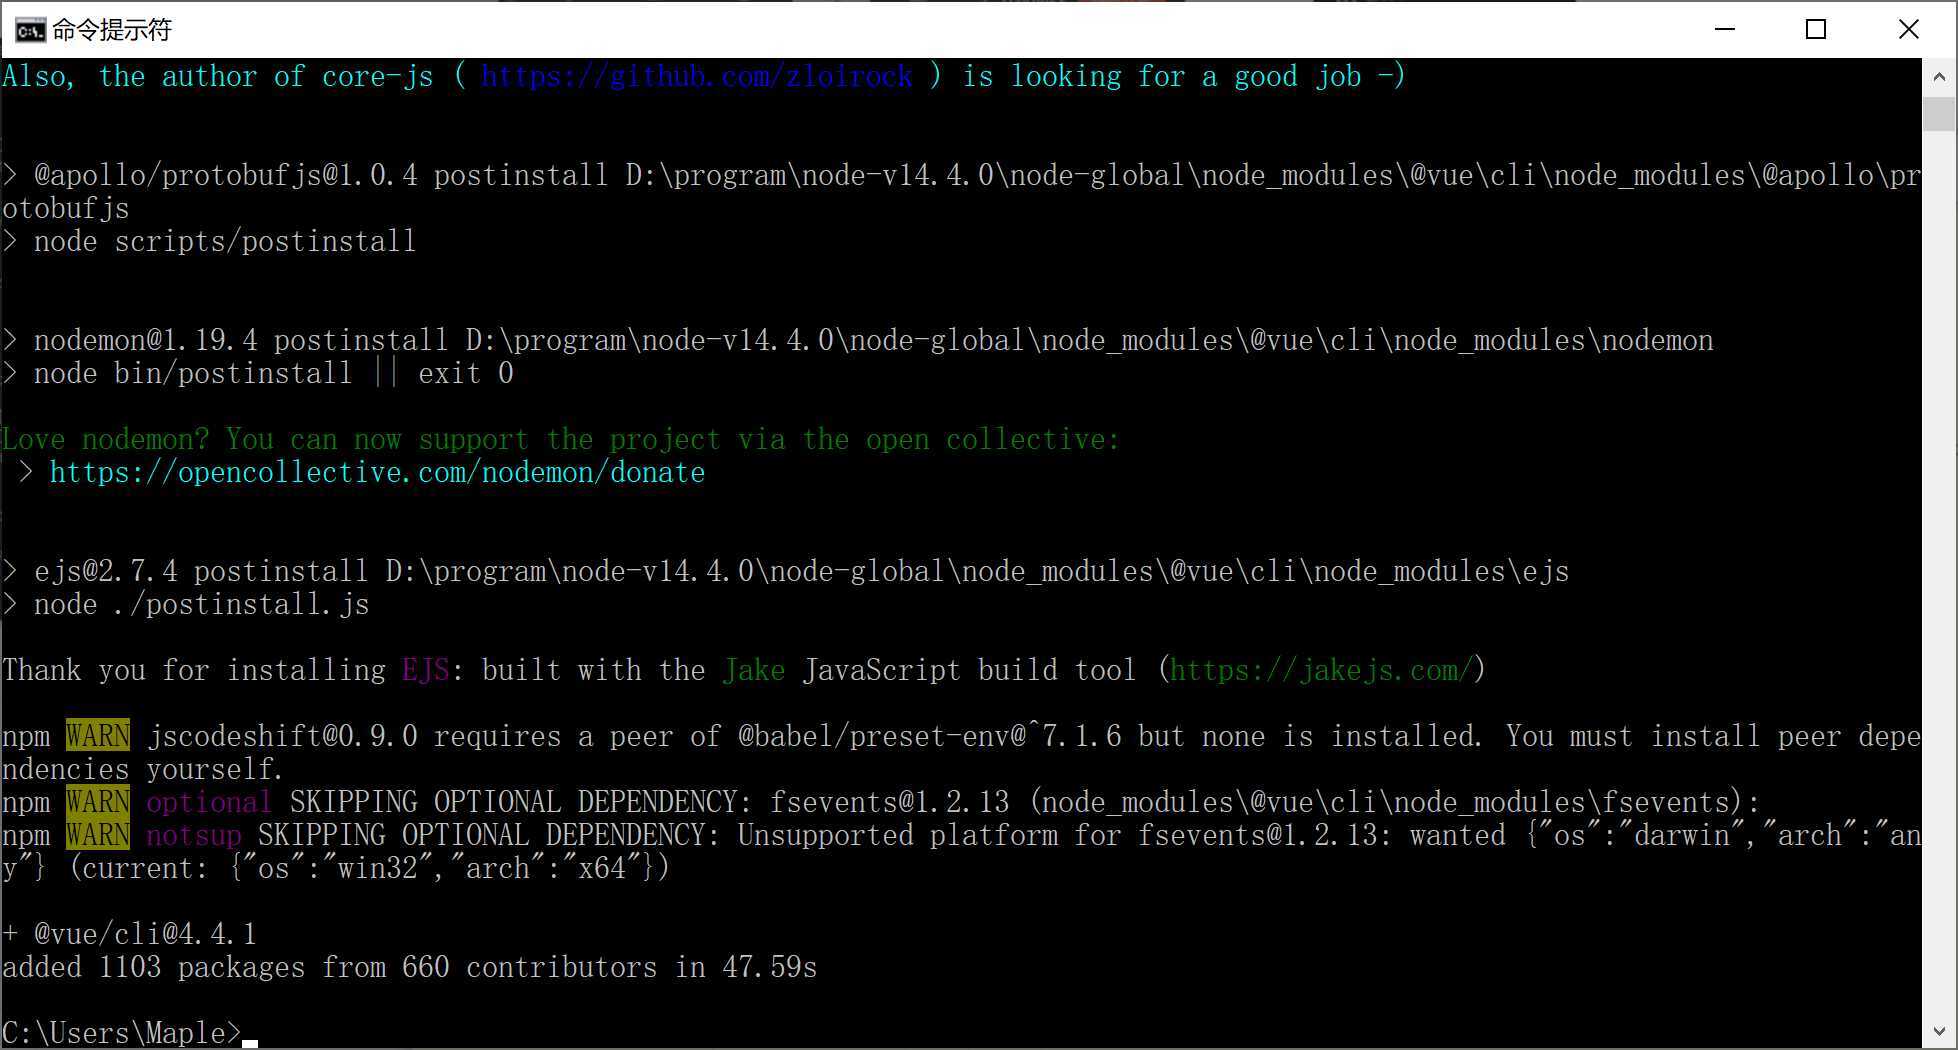Maximize the Command Prompt window

point(1816,29)
